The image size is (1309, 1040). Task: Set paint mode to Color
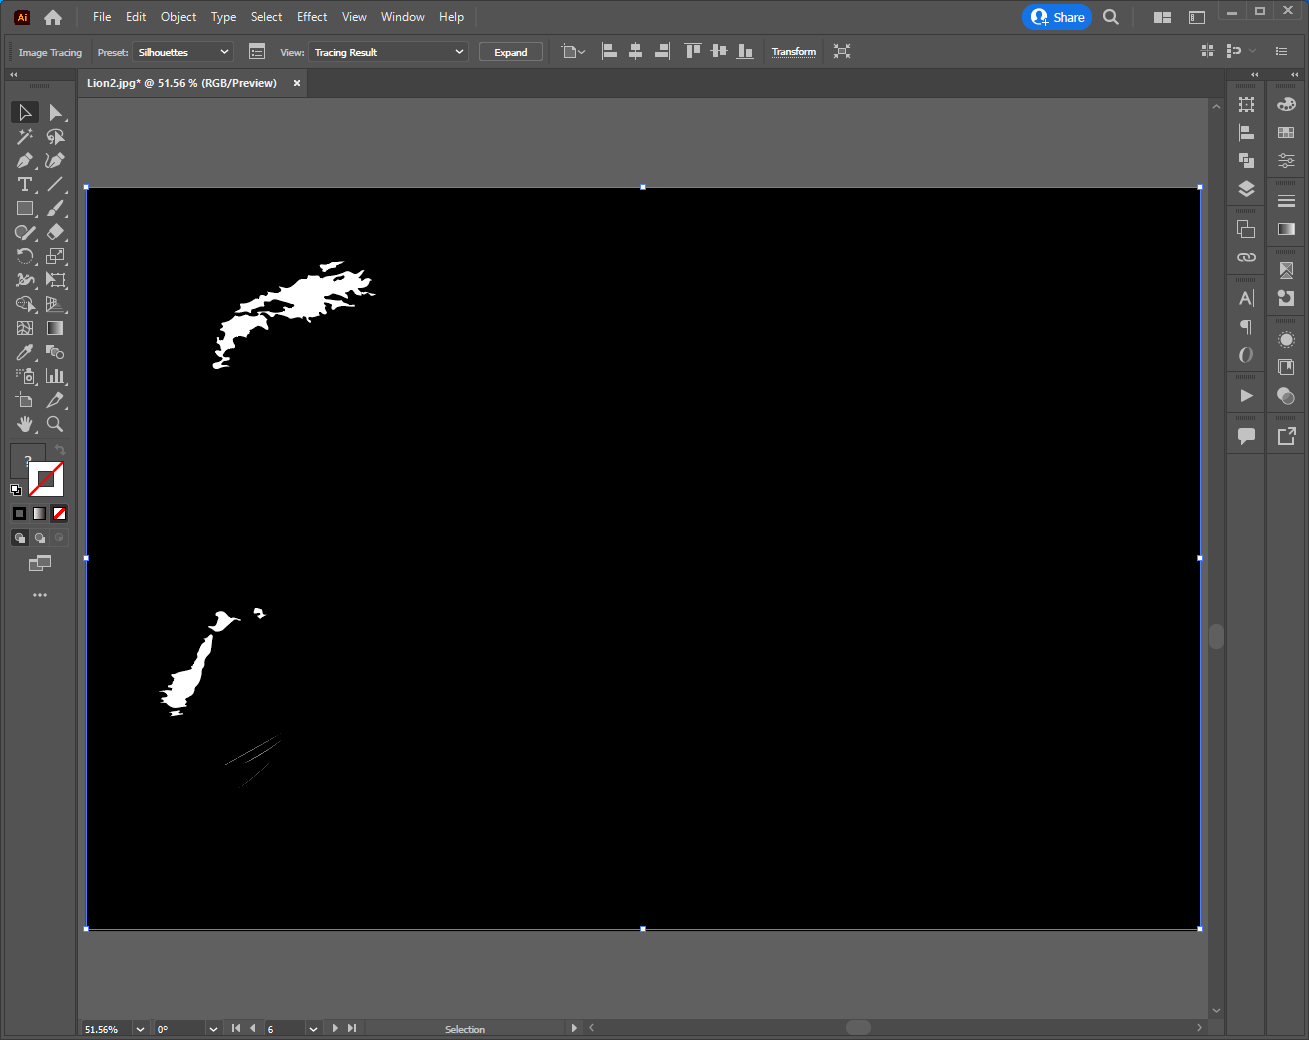[19, 513]
